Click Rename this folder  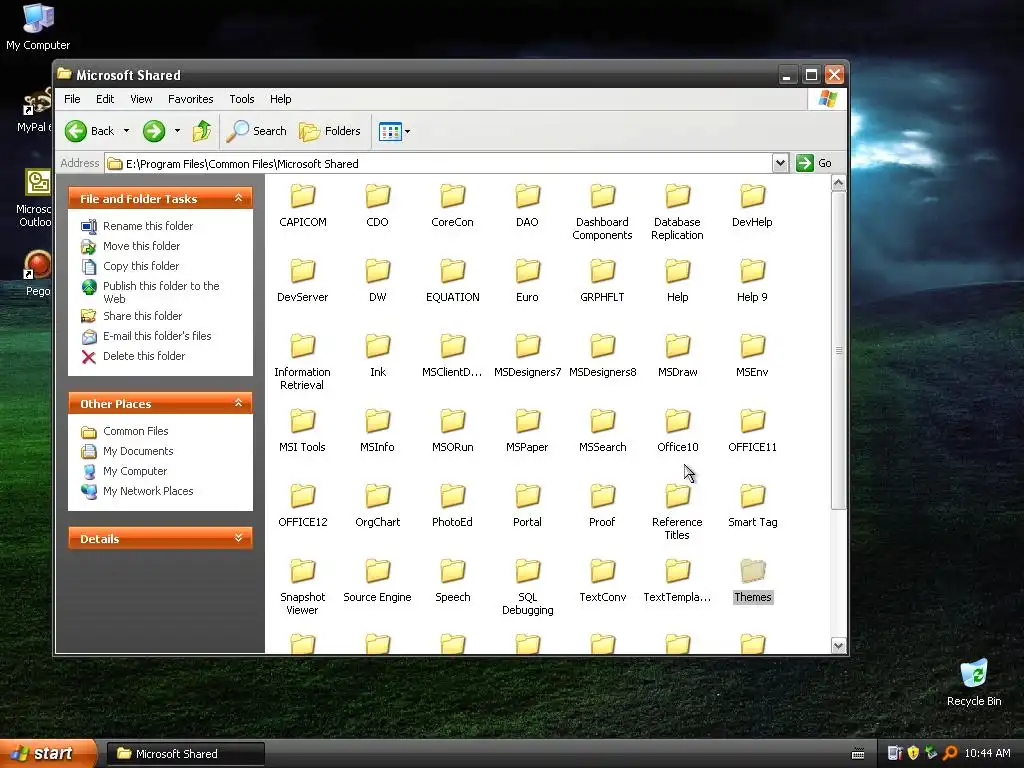[137, 226]
